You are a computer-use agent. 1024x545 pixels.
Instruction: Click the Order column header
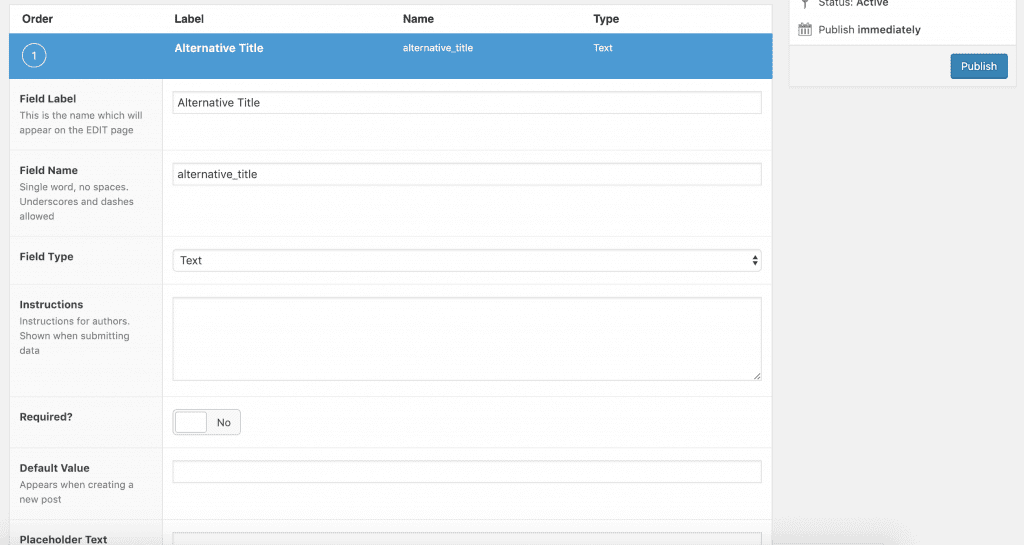[x=37, y=19]
